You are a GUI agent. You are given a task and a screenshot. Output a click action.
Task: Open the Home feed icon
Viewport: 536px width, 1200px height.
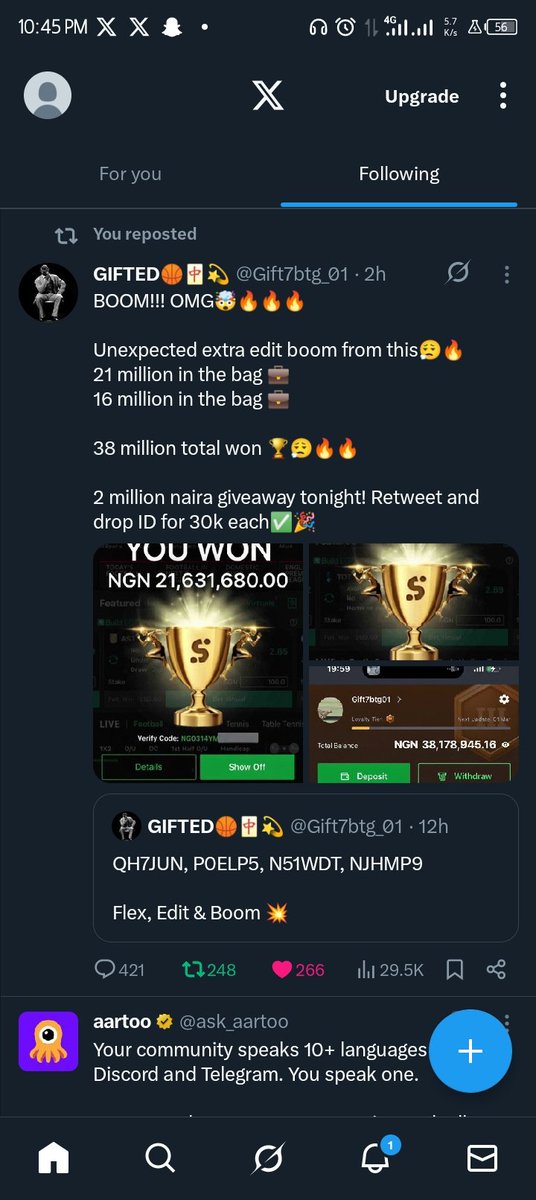pos(53,1157)
